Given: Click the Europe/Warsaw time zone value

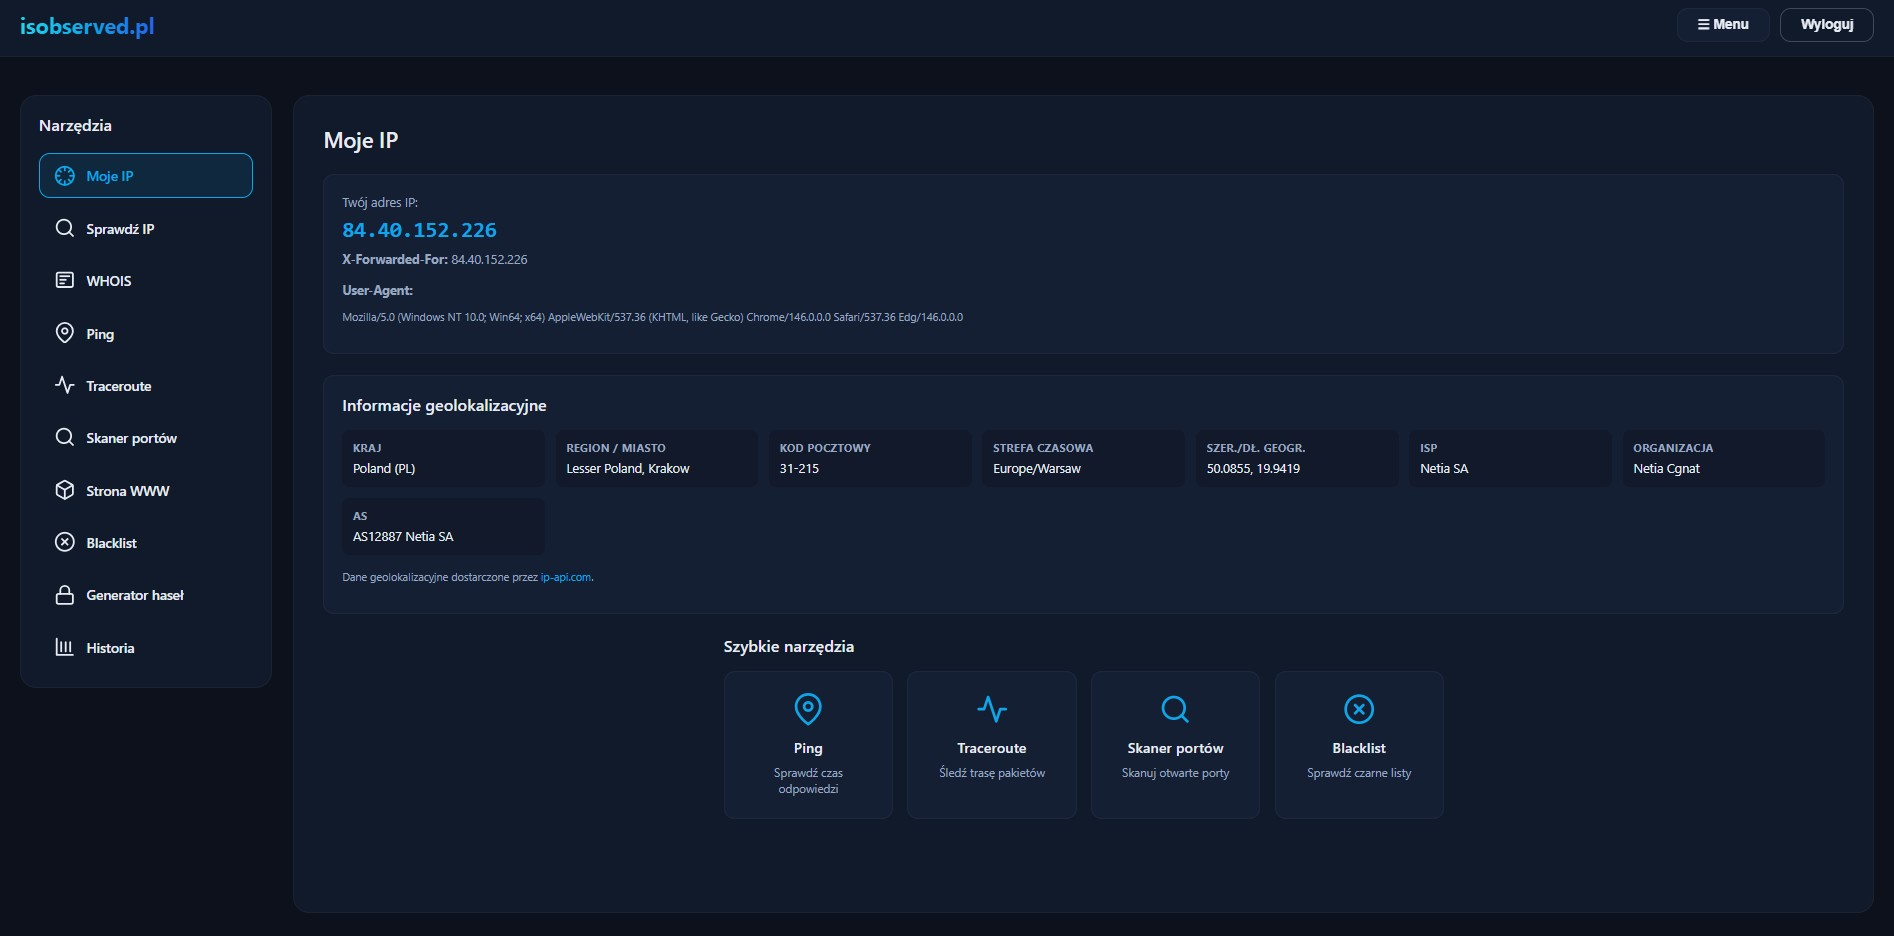Looking at the screenshot, I should click(1037, 468).
